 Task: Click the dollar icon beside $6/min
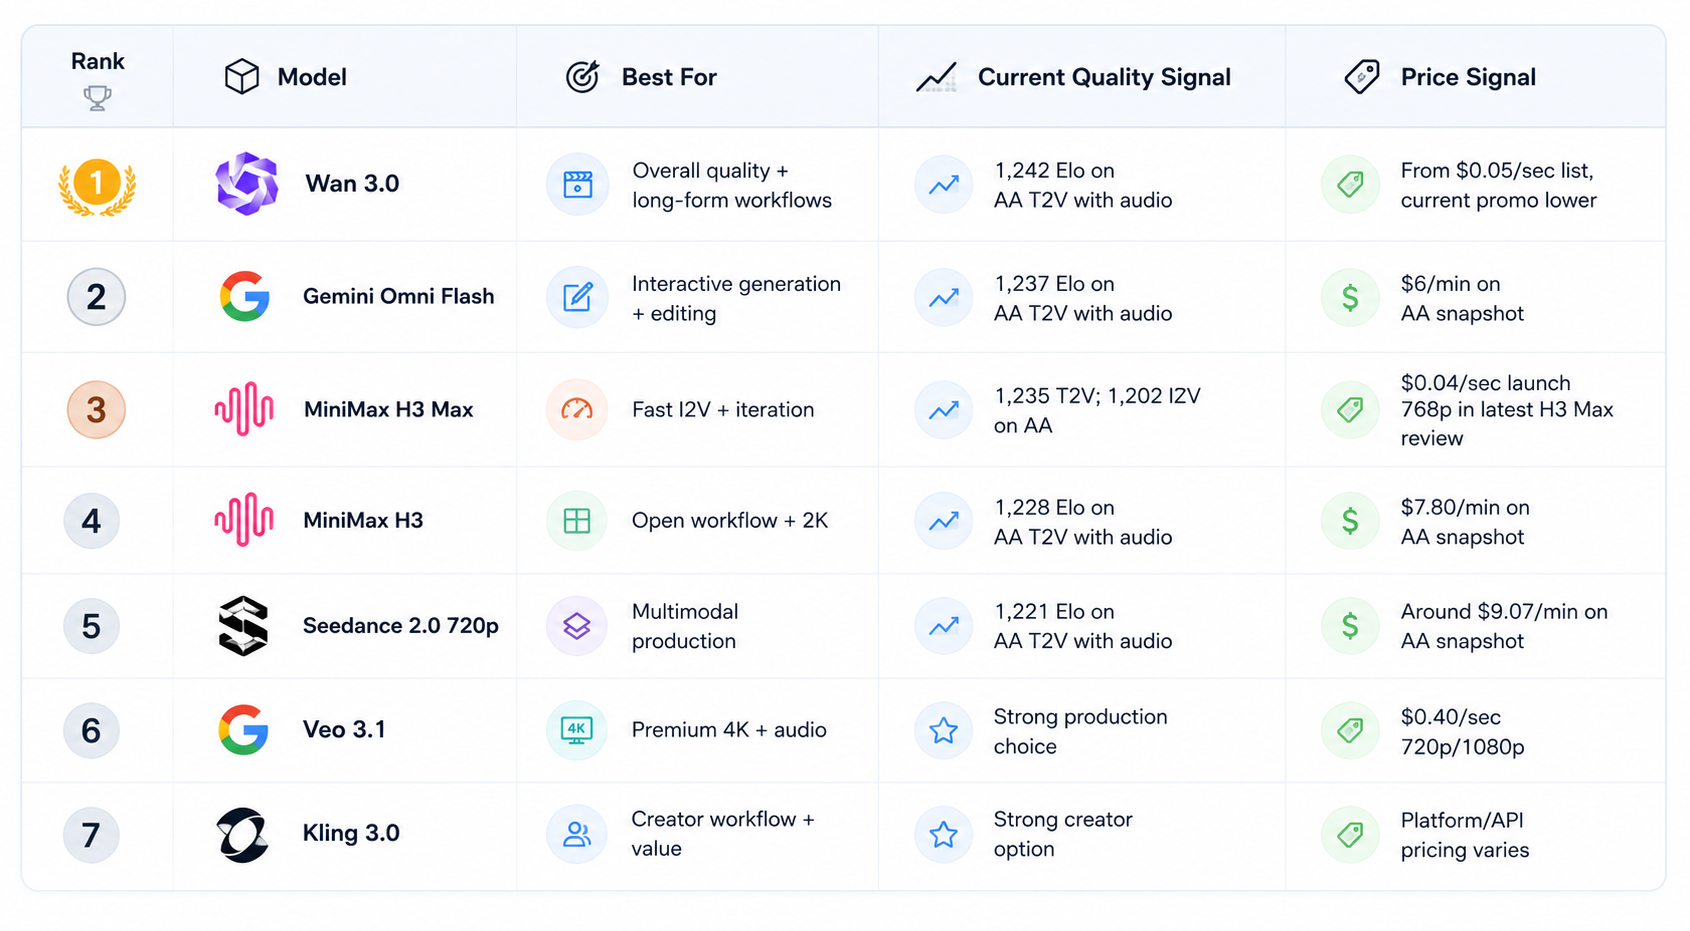pos(1350,297)
